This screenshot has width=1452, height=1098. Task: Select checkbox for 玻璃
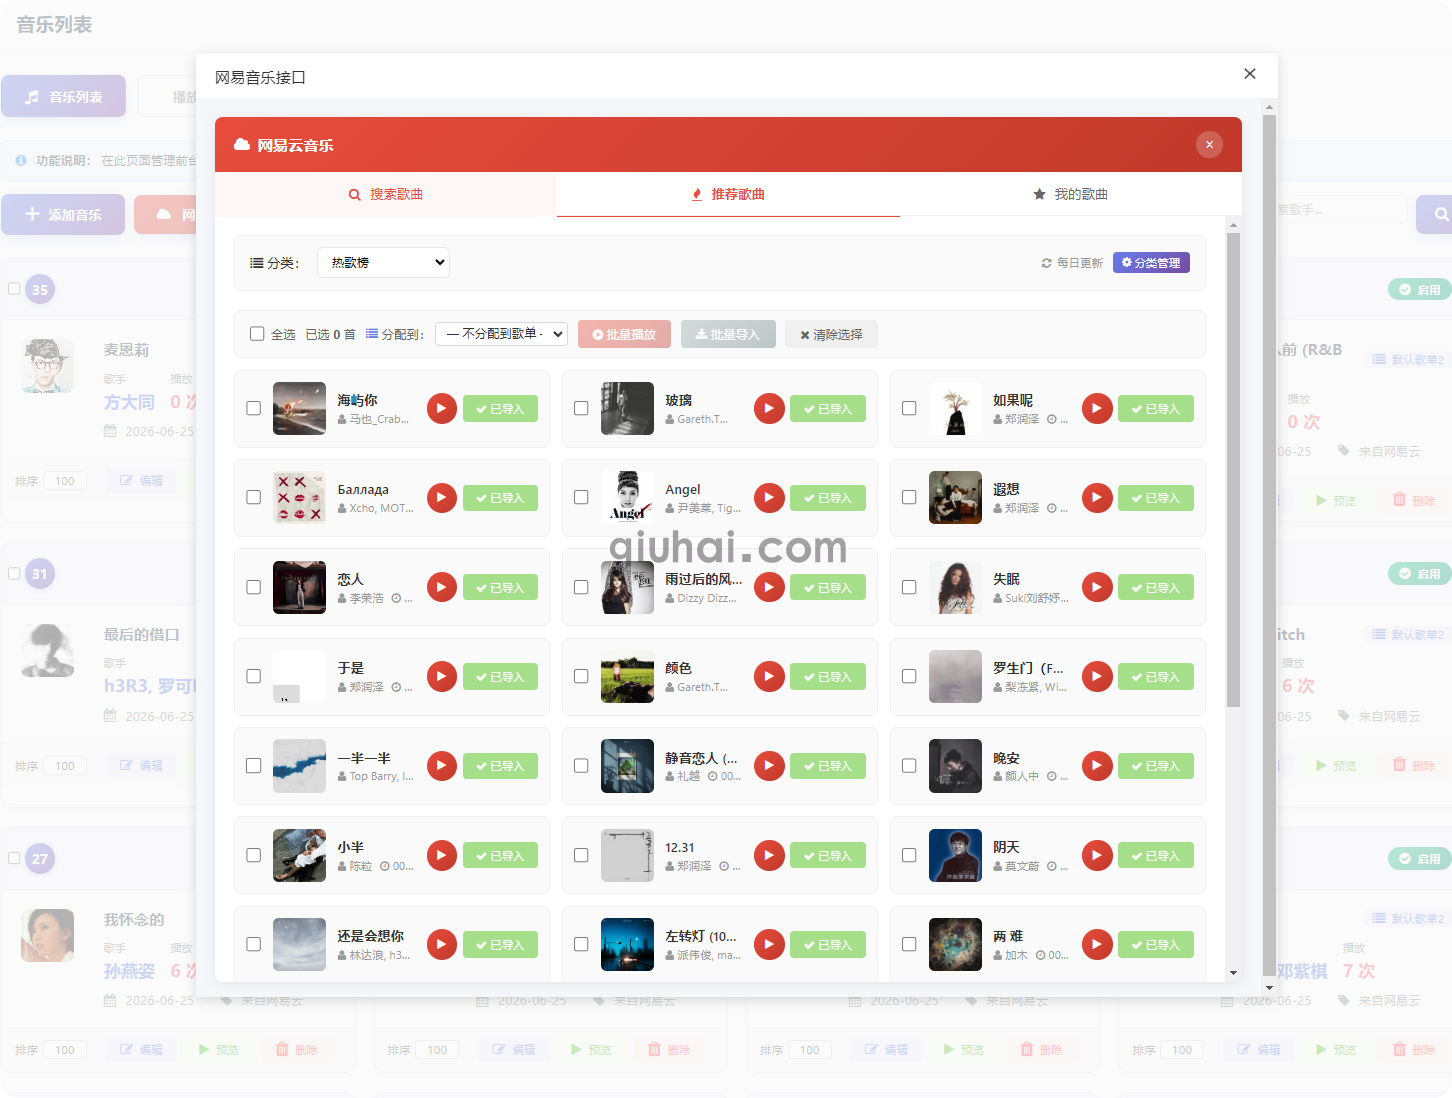pos(581,408)
